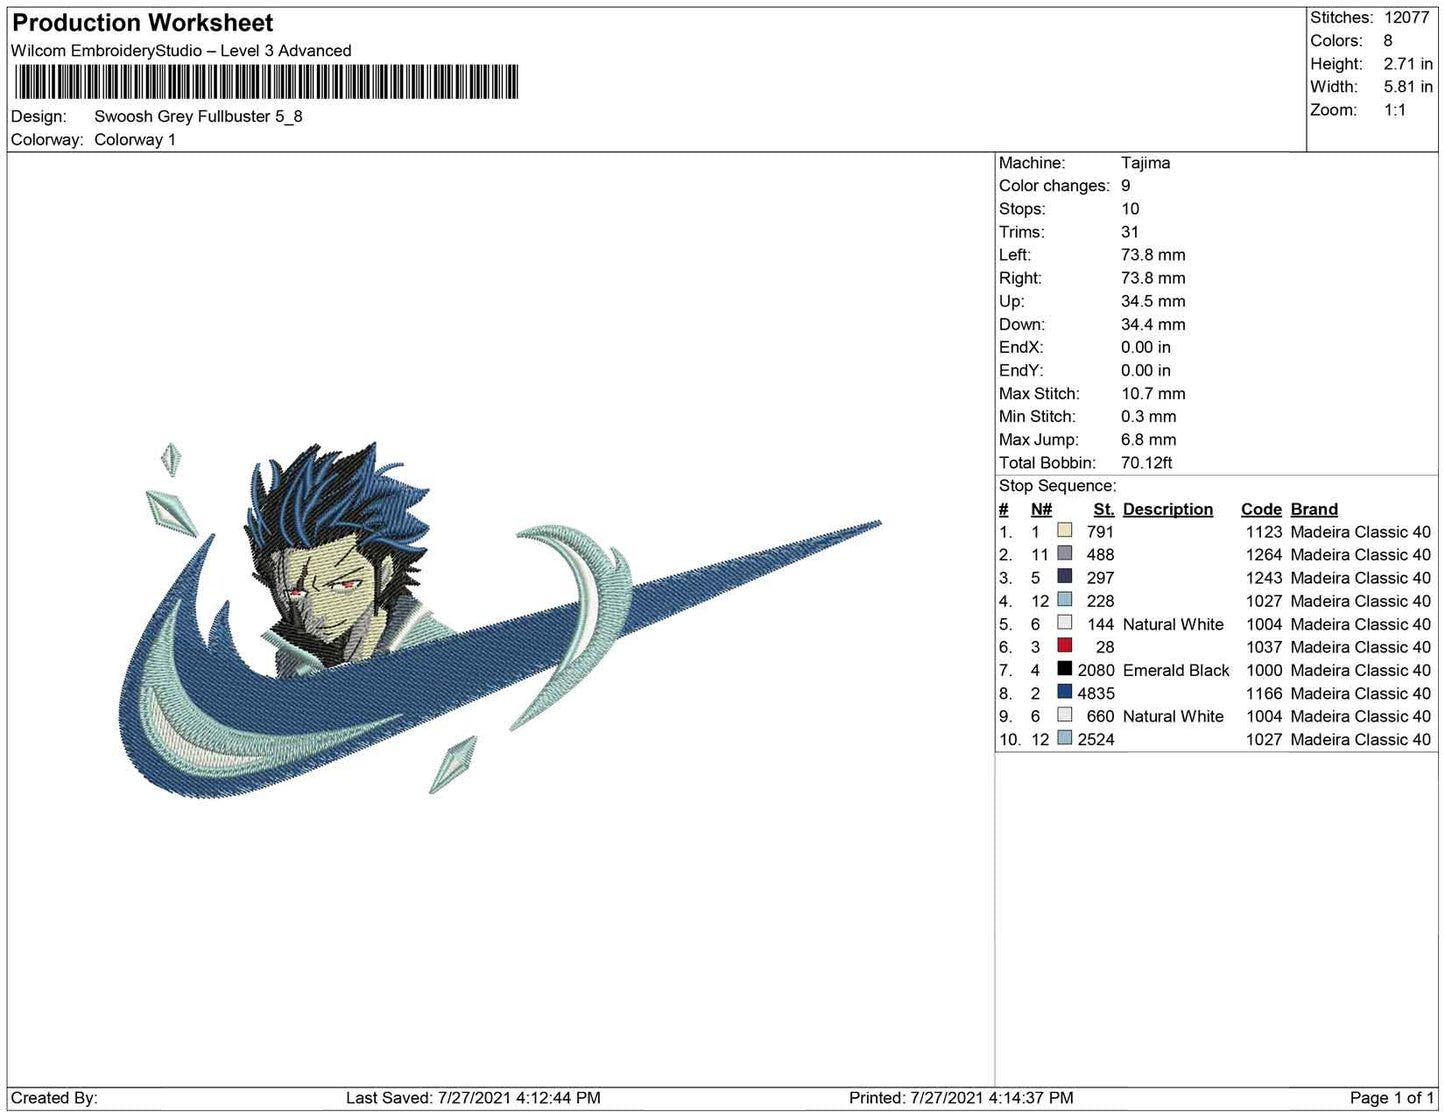Click the barcode under the Wilcom title
1445x1112 pixels.
265,82
